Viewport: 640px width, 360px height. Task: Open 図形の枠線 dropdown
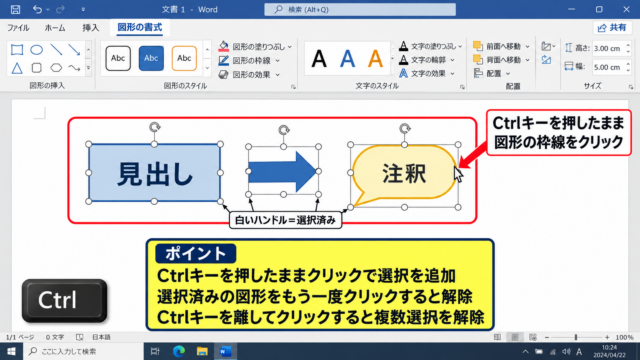click(x=249, y=60)
